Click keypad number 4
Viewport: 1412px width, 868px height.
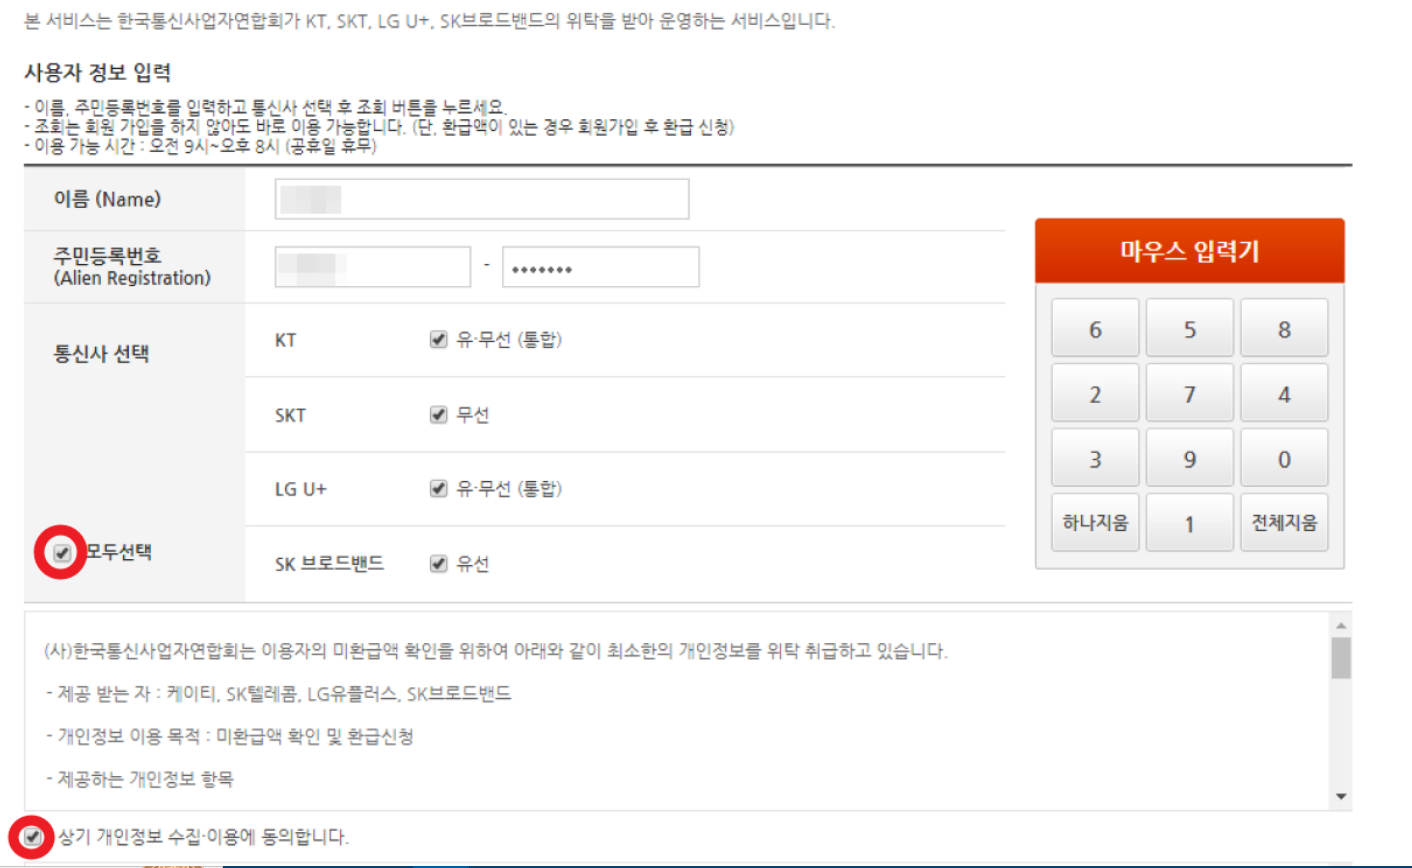1284,393
